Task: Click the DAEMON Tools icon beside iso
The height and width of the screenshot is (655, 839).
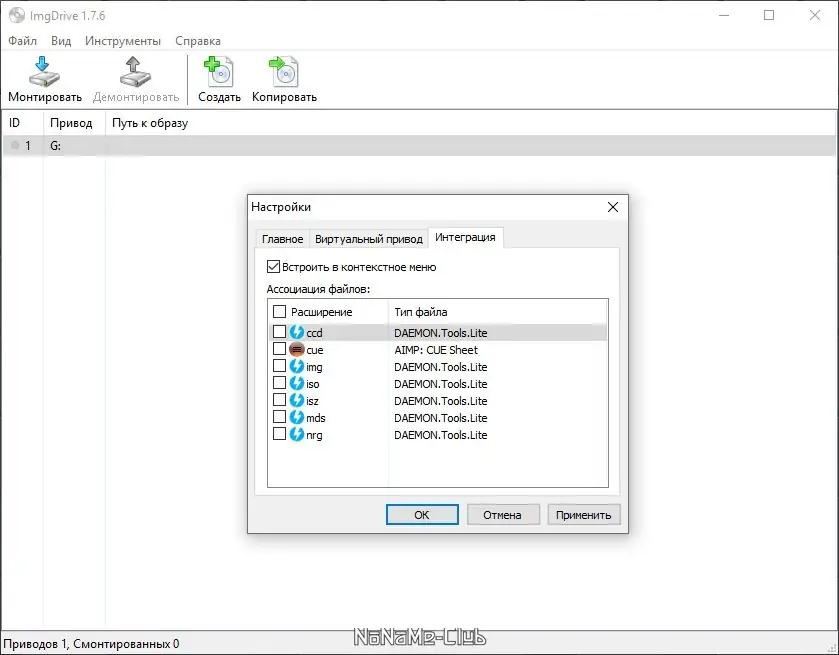Action: click(297, 384)
